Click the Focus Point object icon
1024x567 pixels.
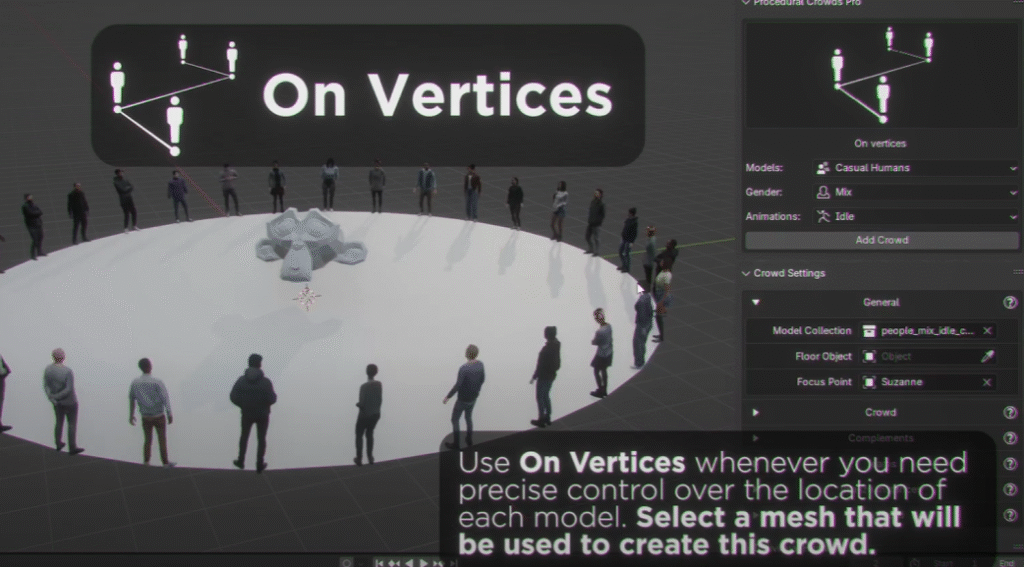[870, 382]
